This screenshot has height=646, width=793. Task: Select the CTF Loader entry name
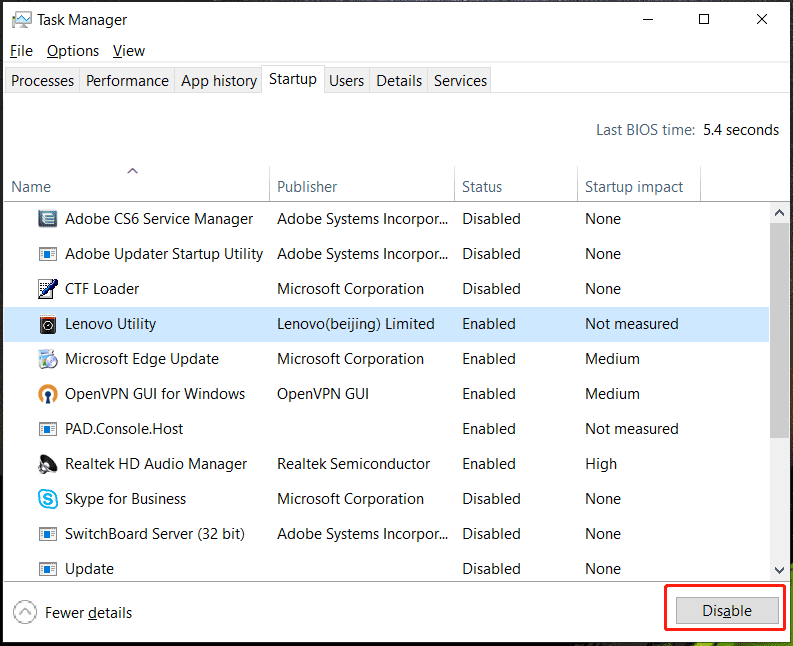click(102, 289)
